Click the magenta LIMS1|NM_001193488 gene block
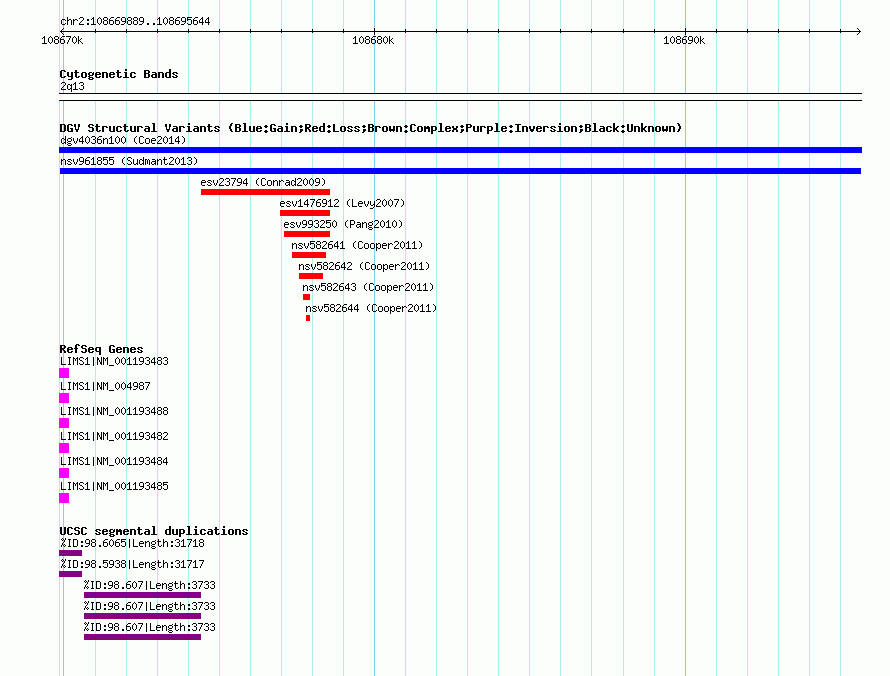This screenshot has width=890, height=676. pyautogui.click(x=64, y=423)
